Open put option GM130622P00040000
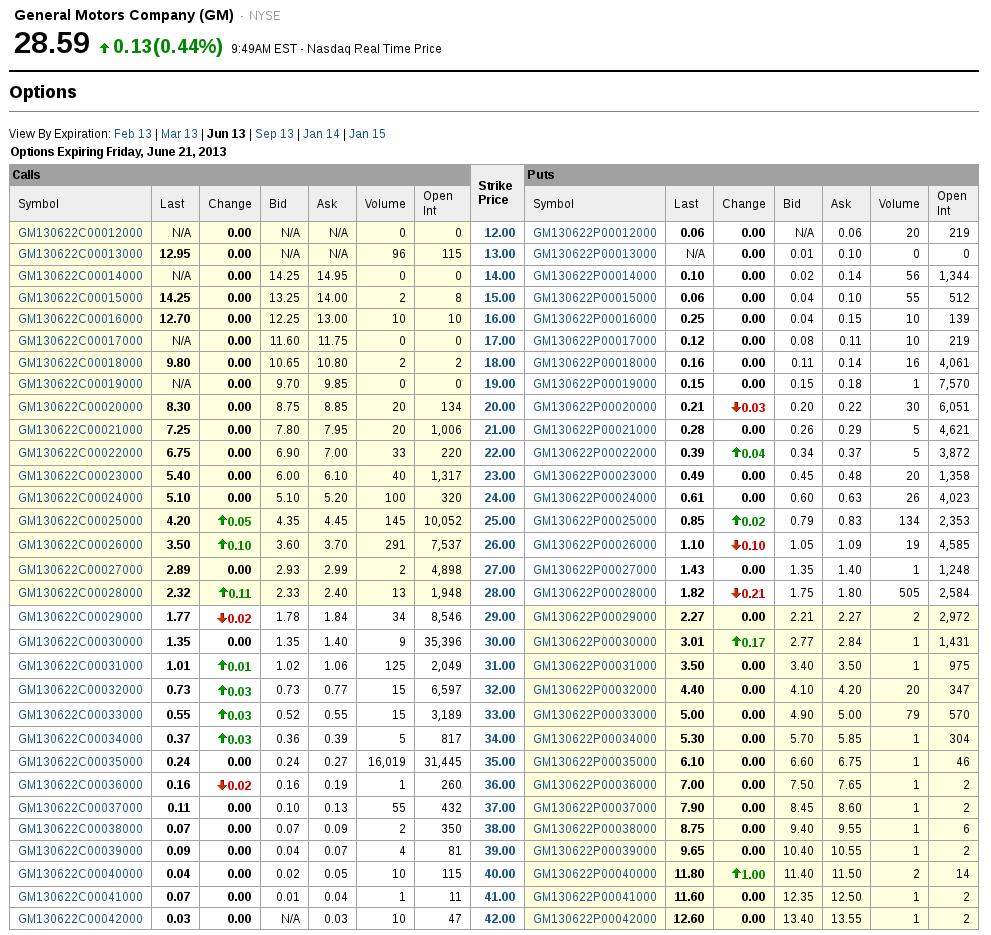This screenshot has width=991, height=935. point(595,874)
